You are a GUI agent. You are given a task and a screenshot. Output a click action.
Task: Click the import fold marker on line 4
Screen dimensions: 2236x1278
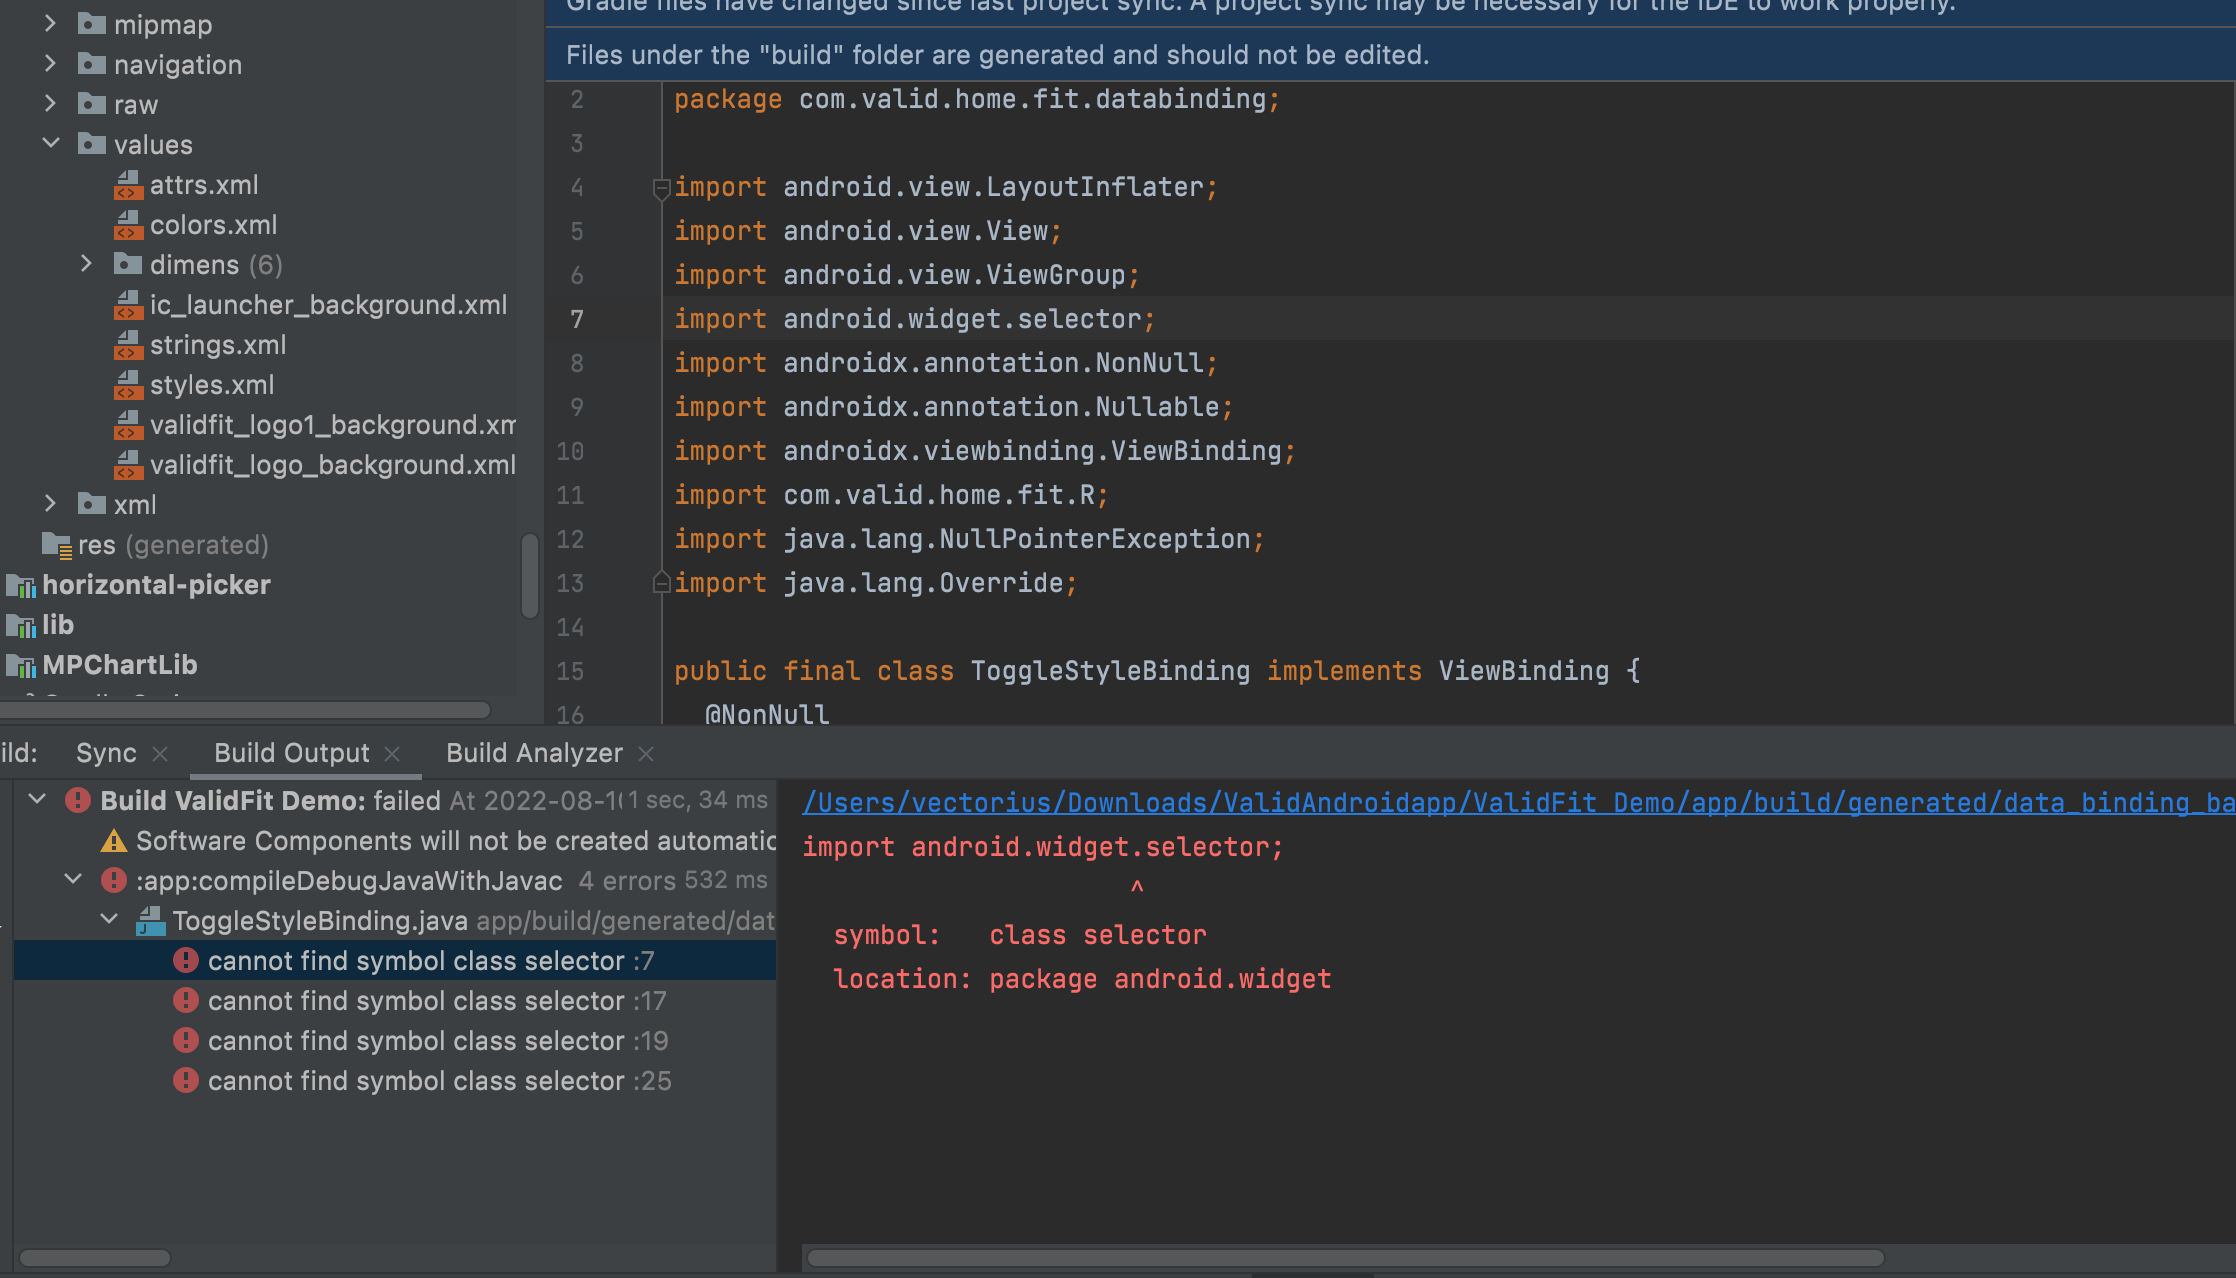click(661, 188)
